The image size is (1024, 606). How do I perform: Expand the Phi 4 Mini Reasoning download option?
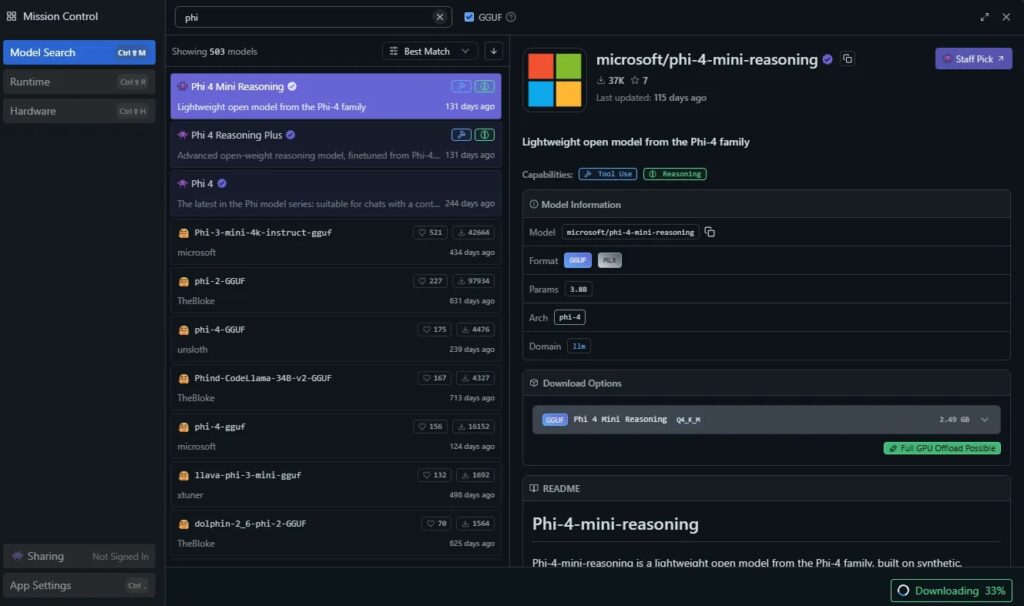click(x=984, y=420)
